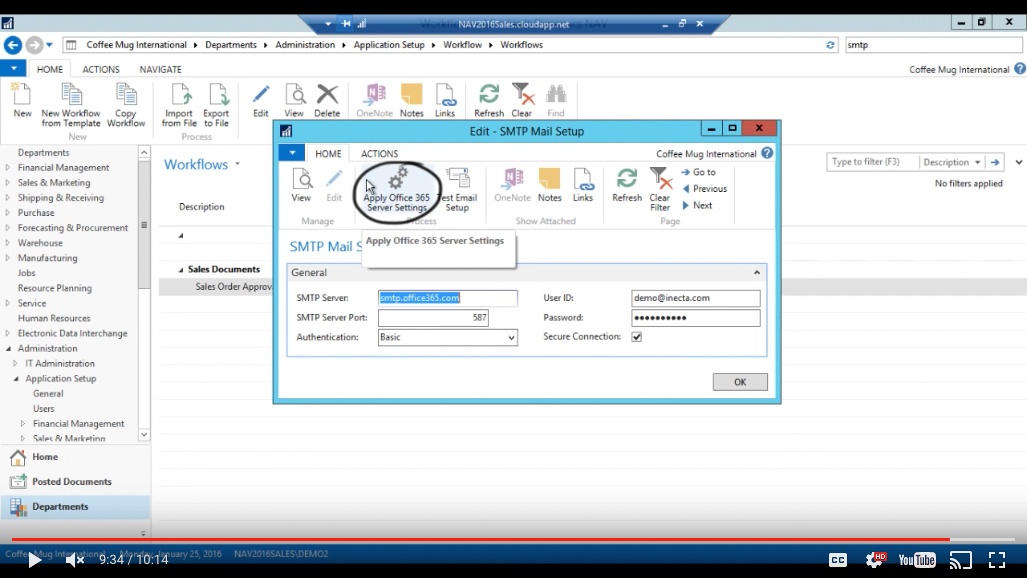Image resolution: width=1027 pixels, height=578 pixels.
Task: Click the SMTP Server Port field
Action: tap(433, 318)
